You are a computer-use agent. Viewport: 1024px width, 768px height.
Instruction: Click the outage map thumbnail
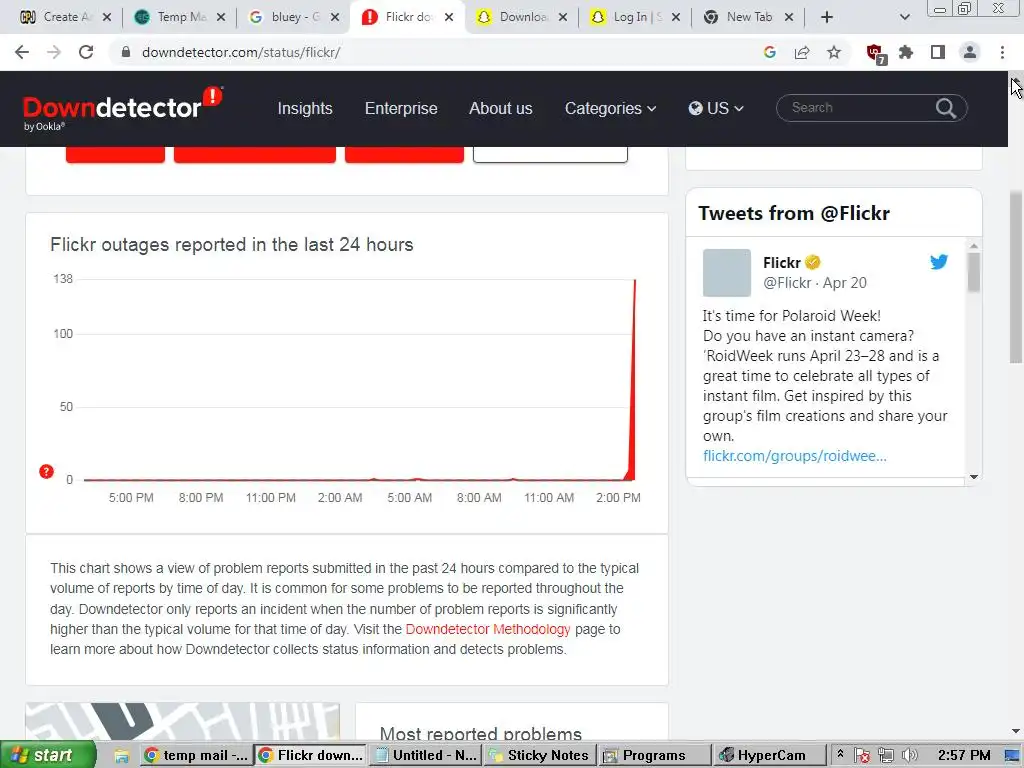182,721
